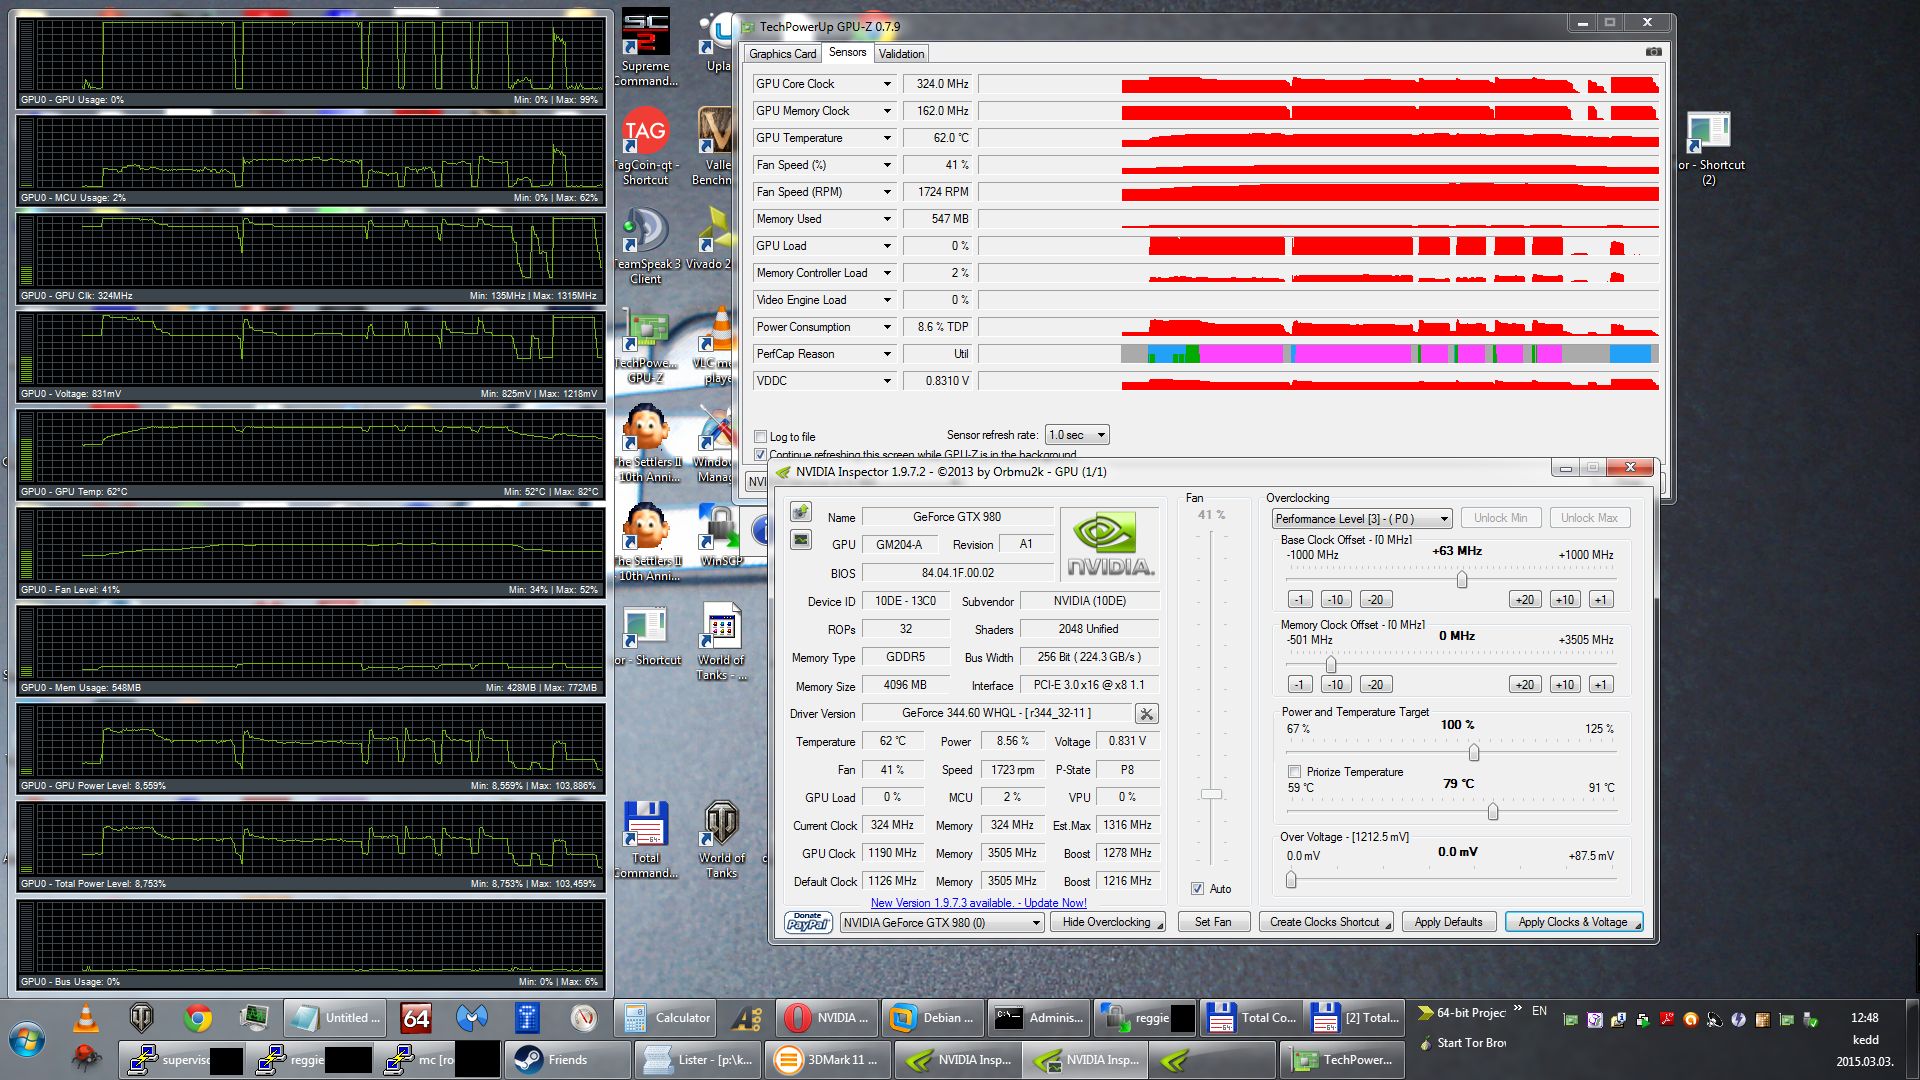The image size is (1920, 1080).
Task: Open the GPU Core Clock sensor dropdown
Action: coord(886,84)
